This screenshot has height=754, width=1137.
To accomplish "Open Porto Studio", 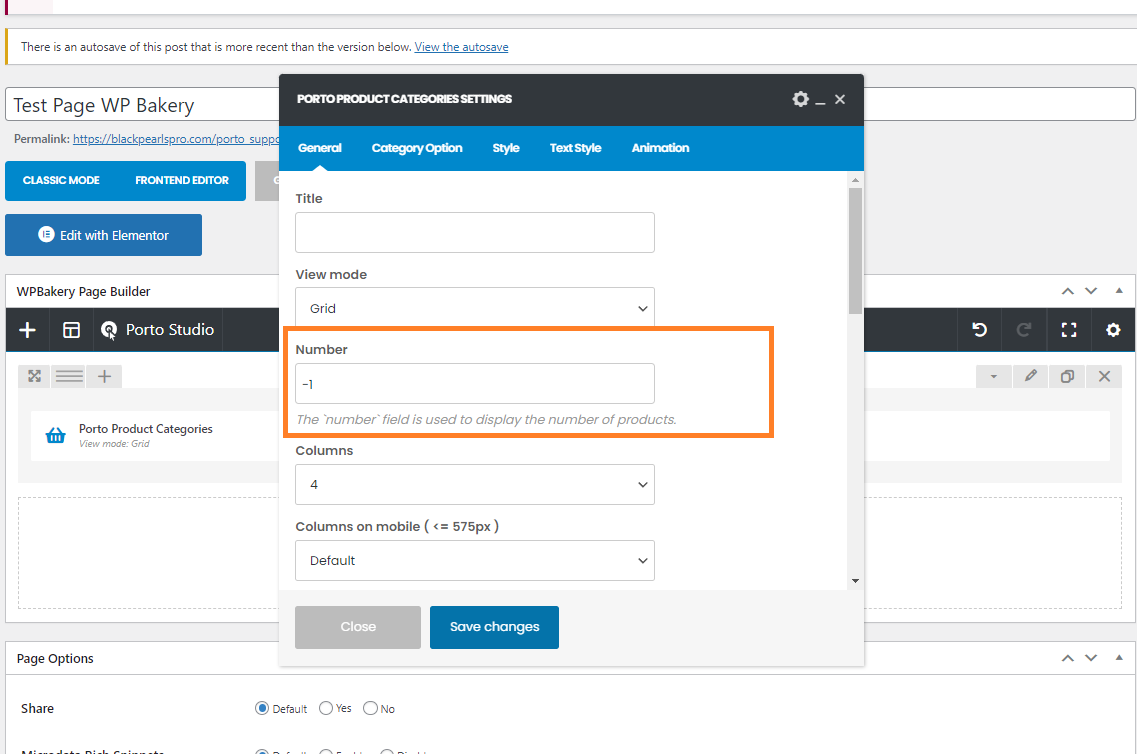I will pyautogui.click(x=158, y=330).
